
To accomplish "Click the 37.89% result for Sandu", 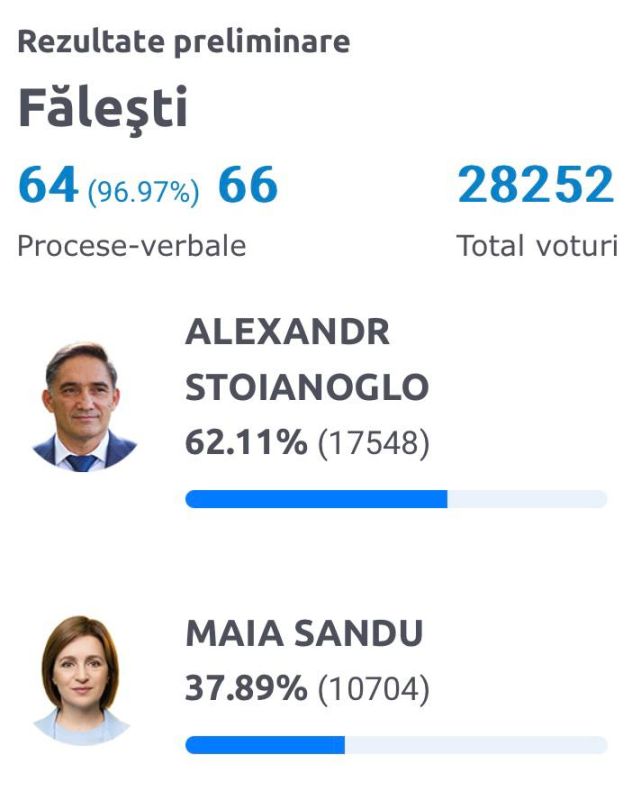I will 246,688.
